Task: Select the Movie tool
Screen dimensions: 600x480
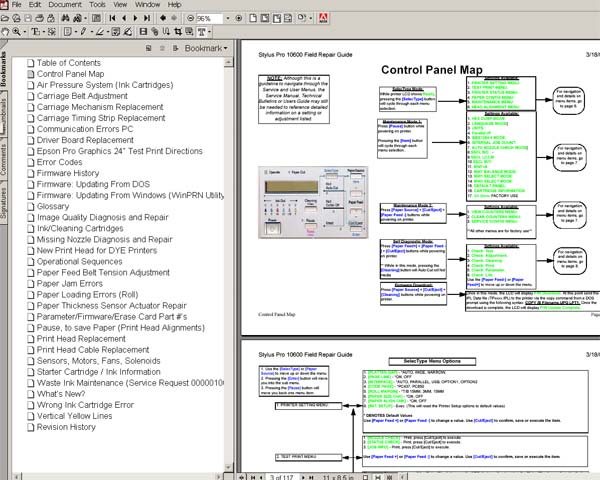Action: pos(143,31)
